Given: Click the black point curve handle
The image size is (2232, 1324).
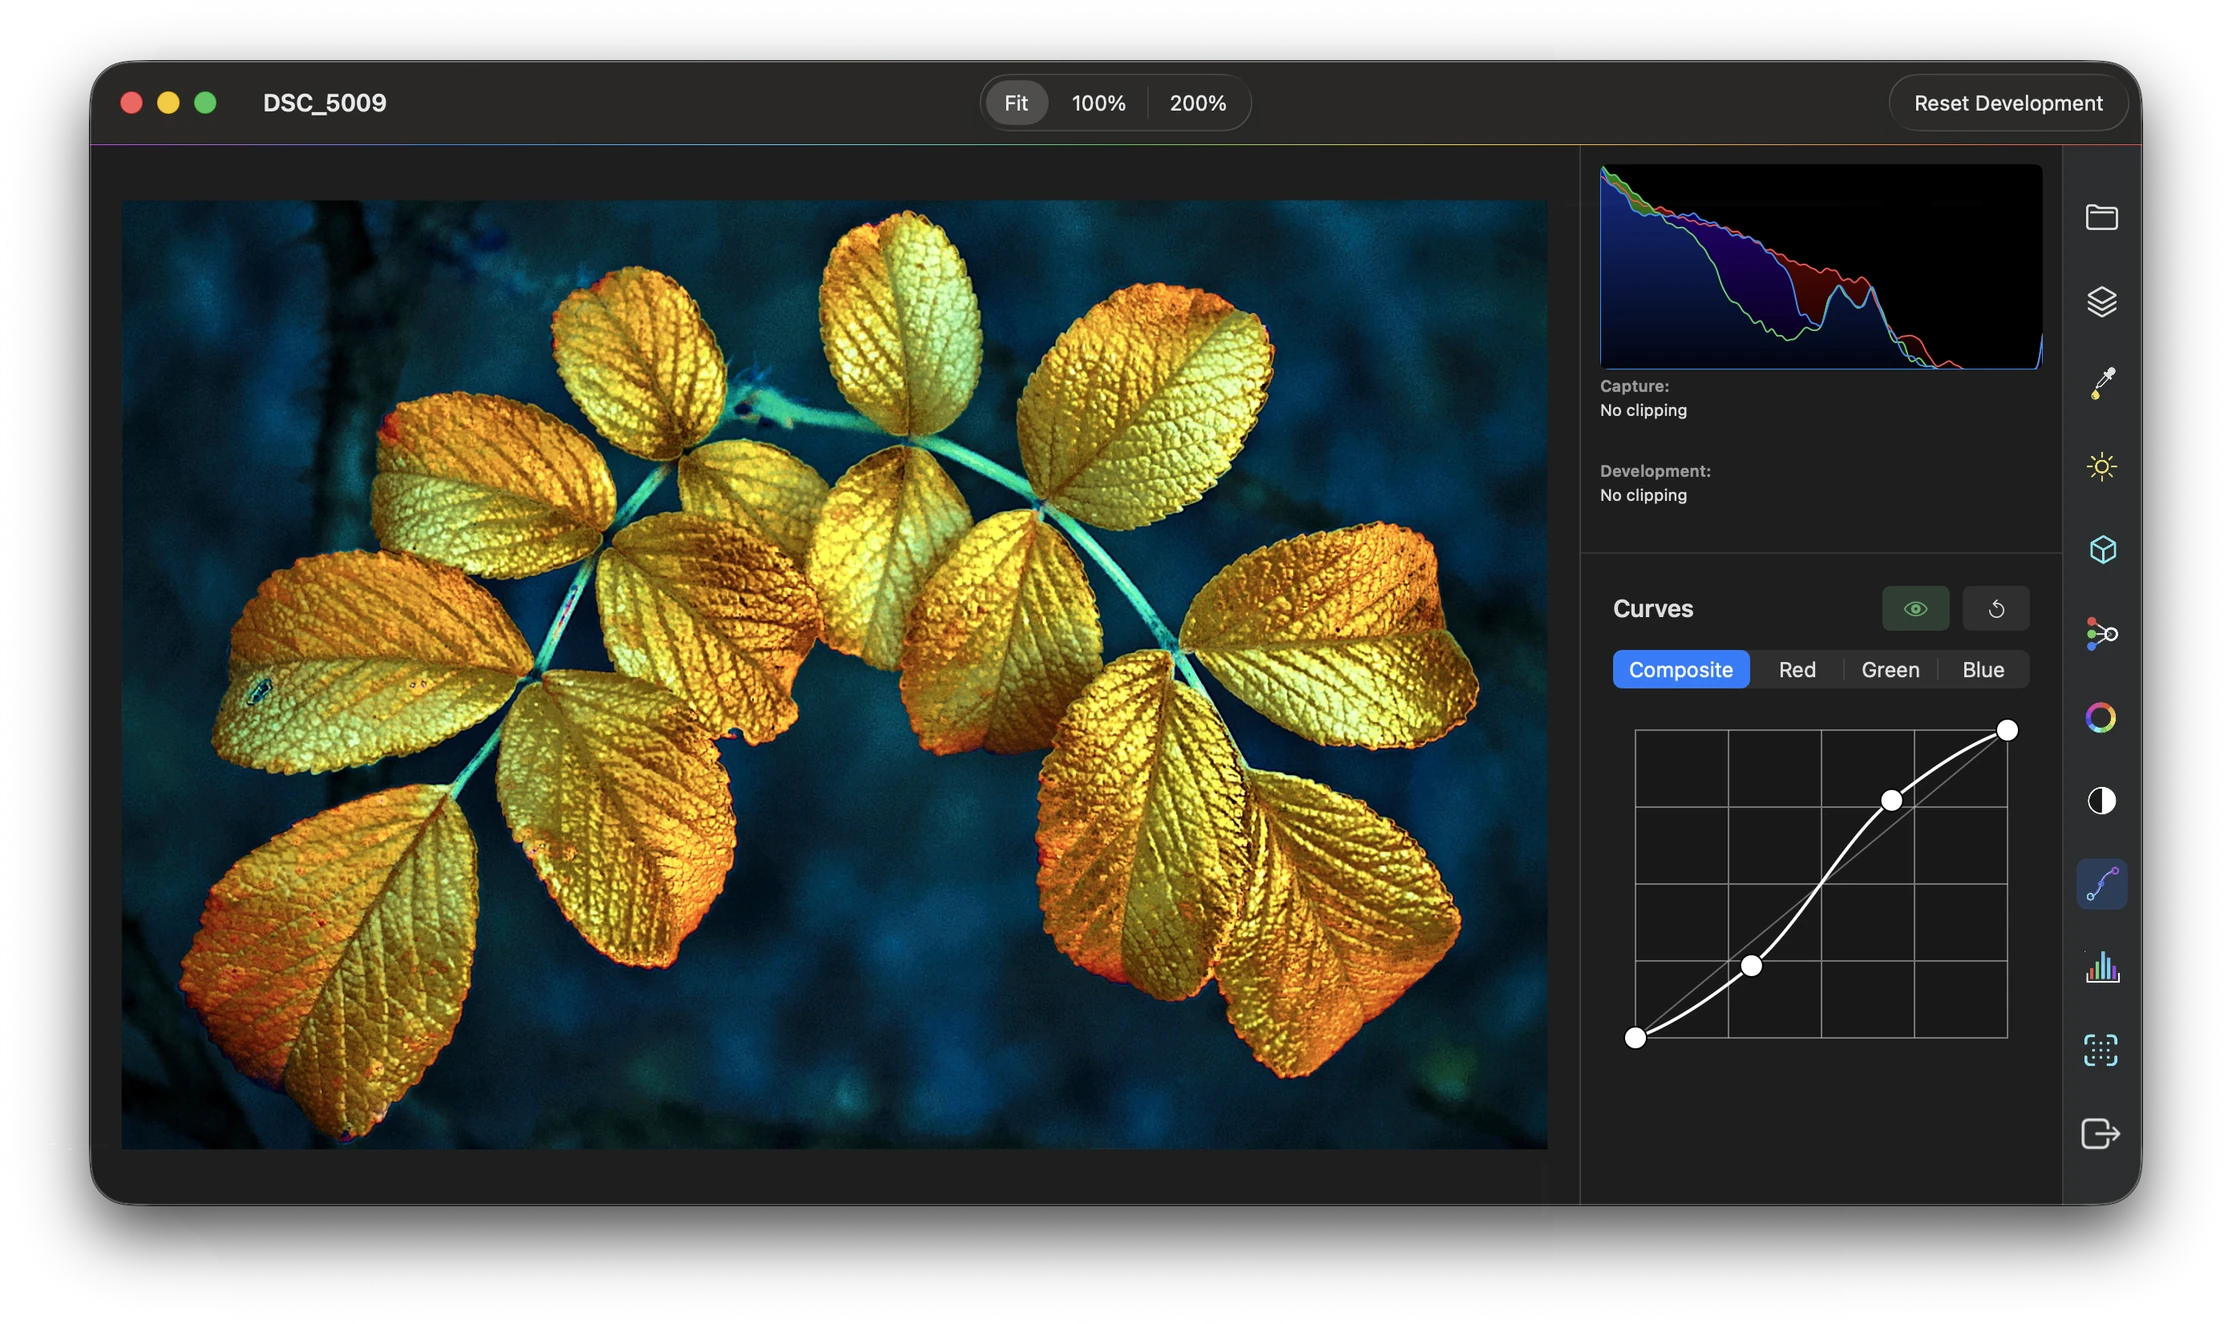Looking at the screenshot, I should pyautogui.click(x=1635, y=1038).
